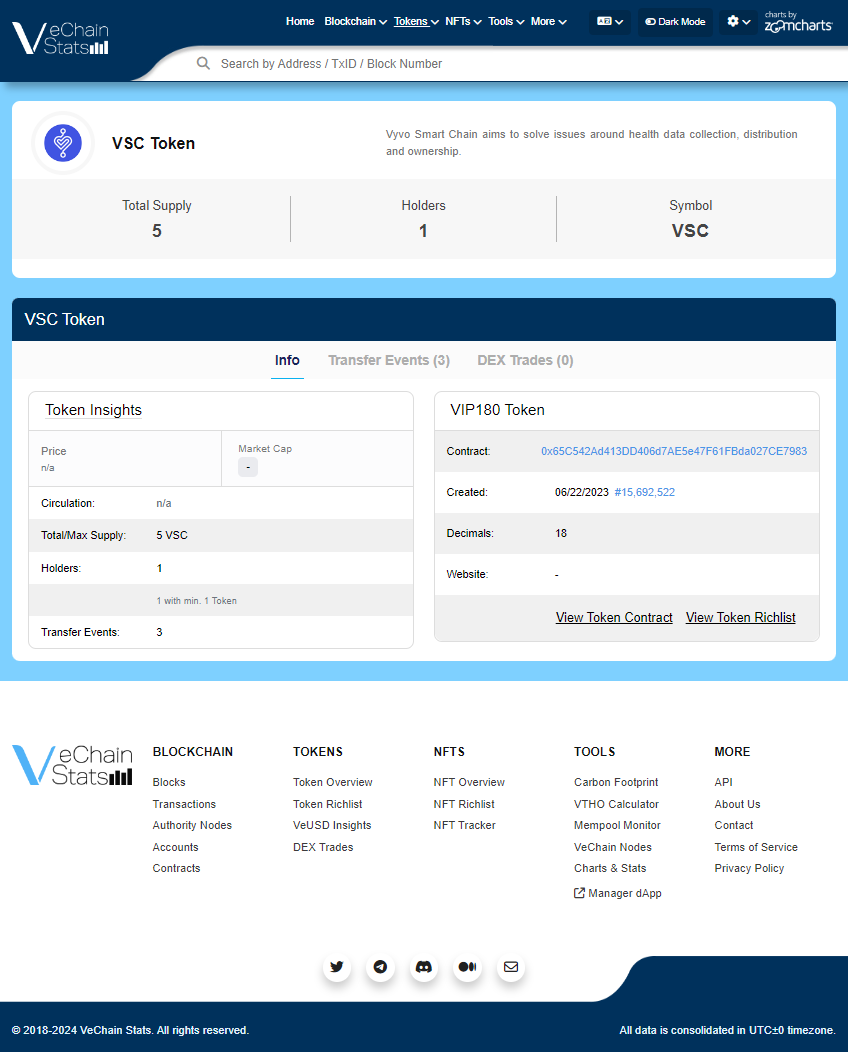
Task: Click View Token Richlist
Action: (x=741, y=618)
